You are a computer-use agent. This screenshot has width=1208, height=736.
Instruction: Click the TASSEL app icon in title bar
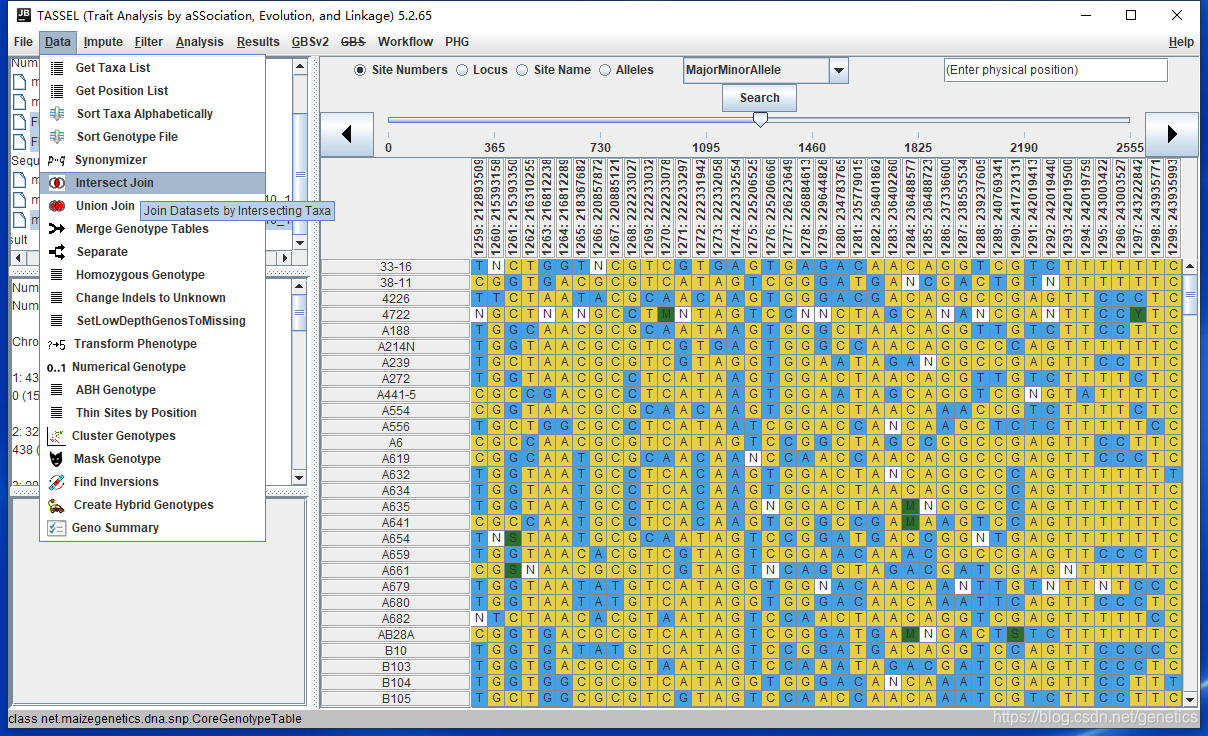[23, 16]
